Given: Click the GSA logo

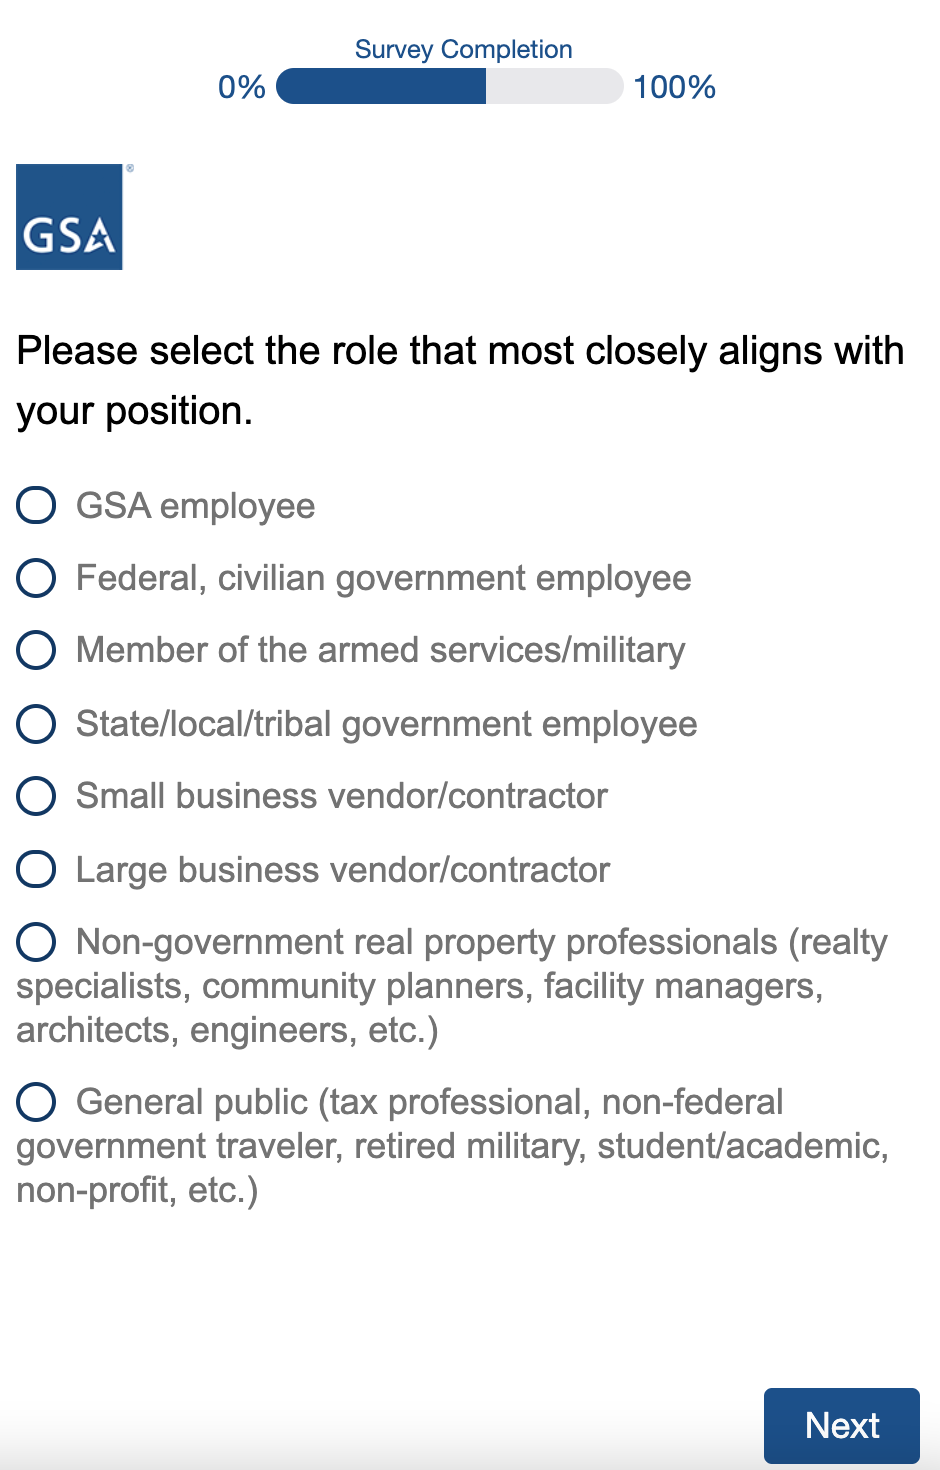Looking at the screenshot, I should [69, 217].
